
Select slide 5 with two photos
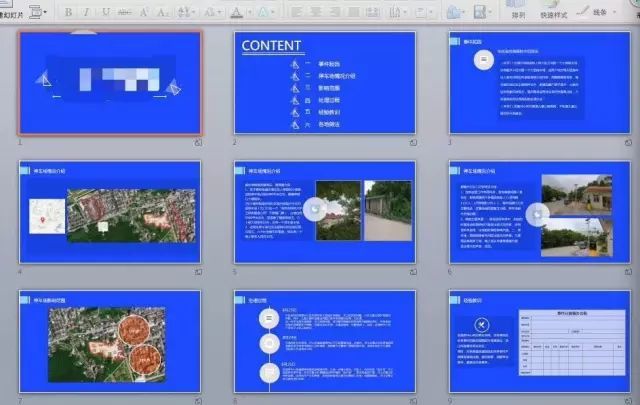click(325, 212)
